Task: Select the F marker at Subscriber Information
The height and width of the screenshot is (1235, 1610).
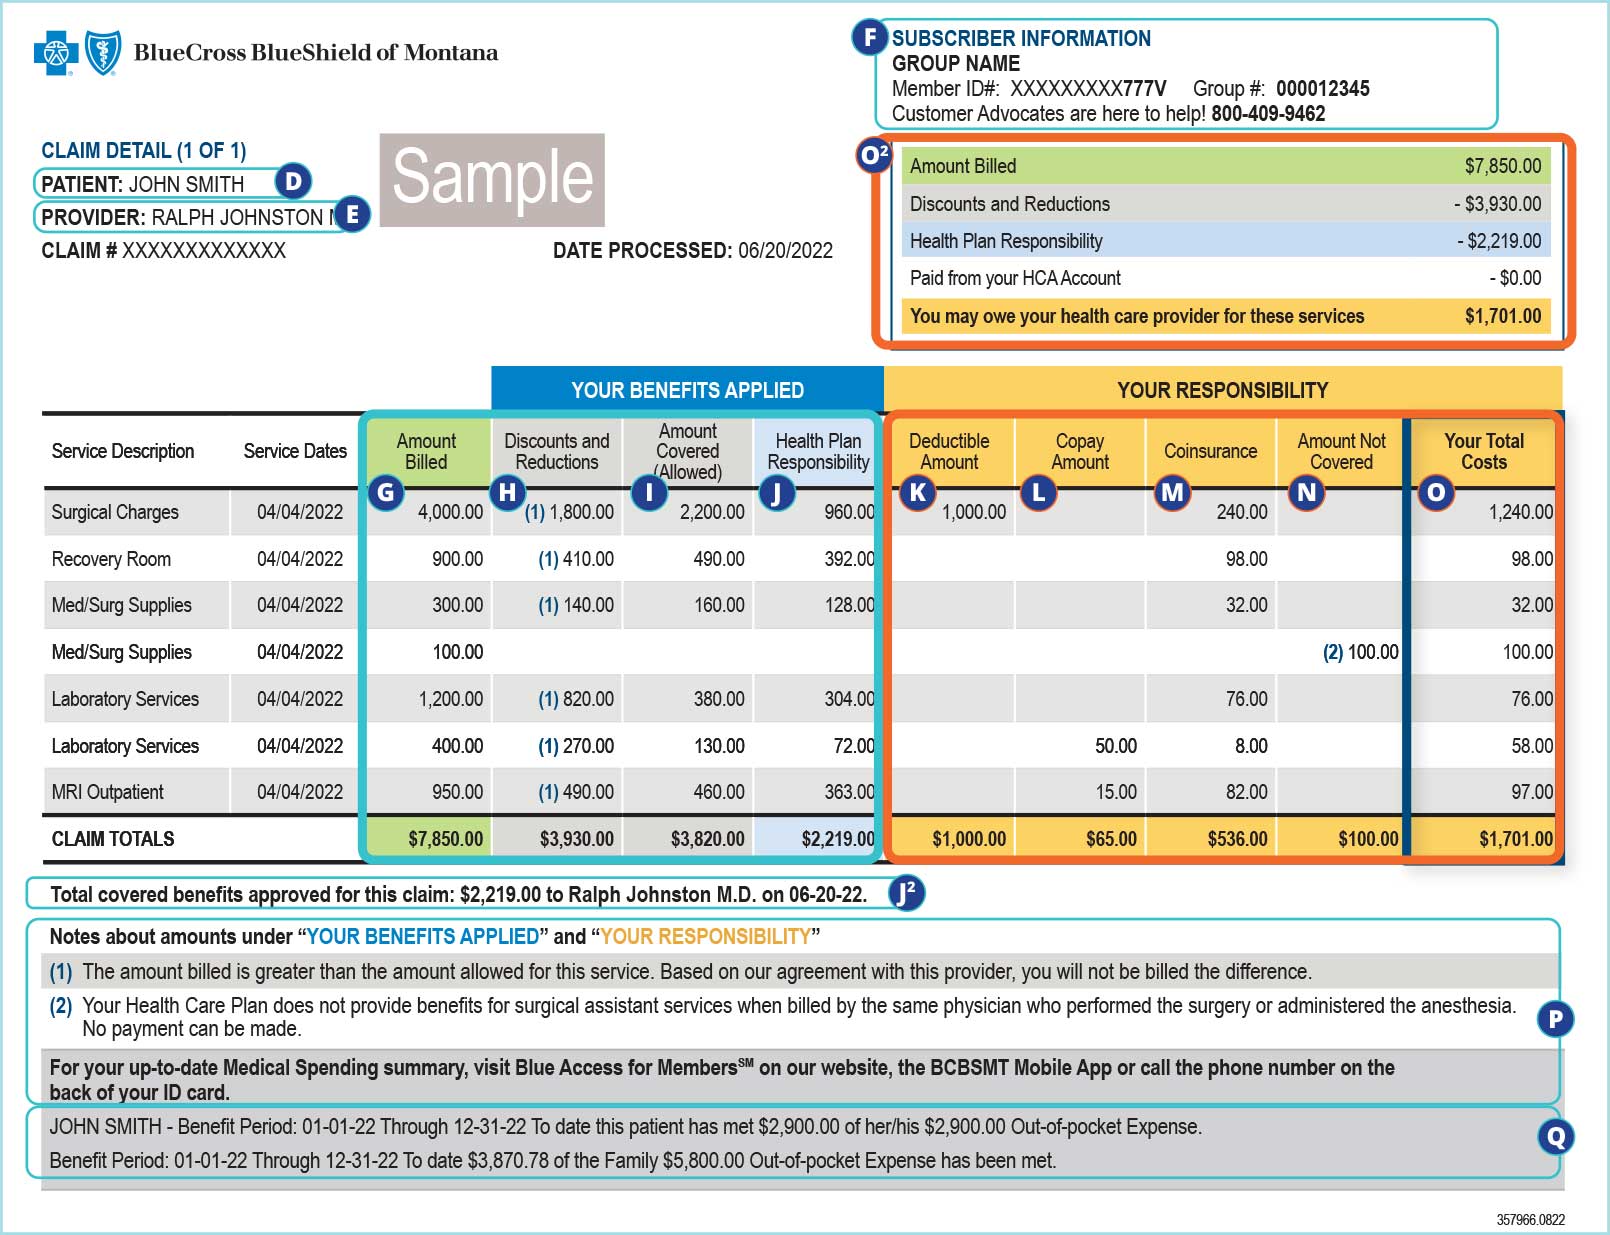Action: [870, 38]
